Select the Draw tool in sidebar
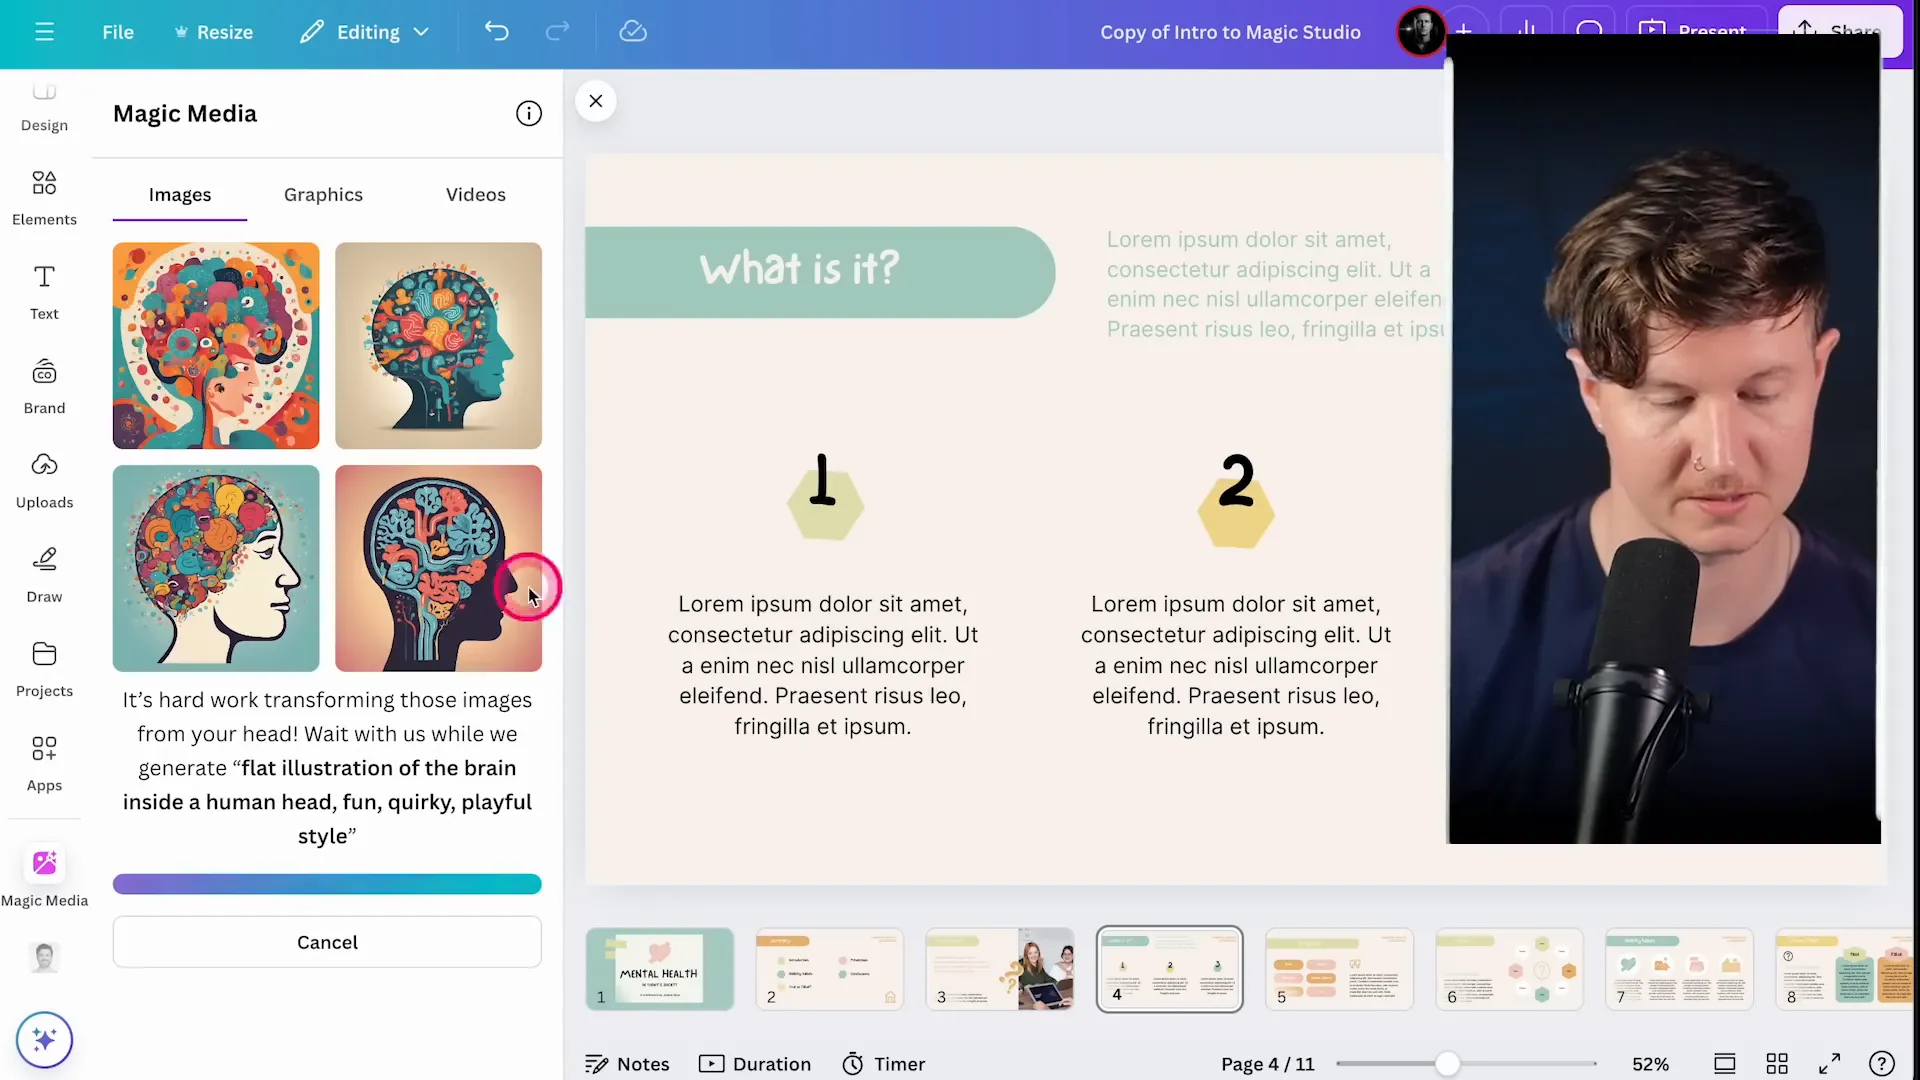The height and width of the screenshot is (1080, 1920). [44, 575]
